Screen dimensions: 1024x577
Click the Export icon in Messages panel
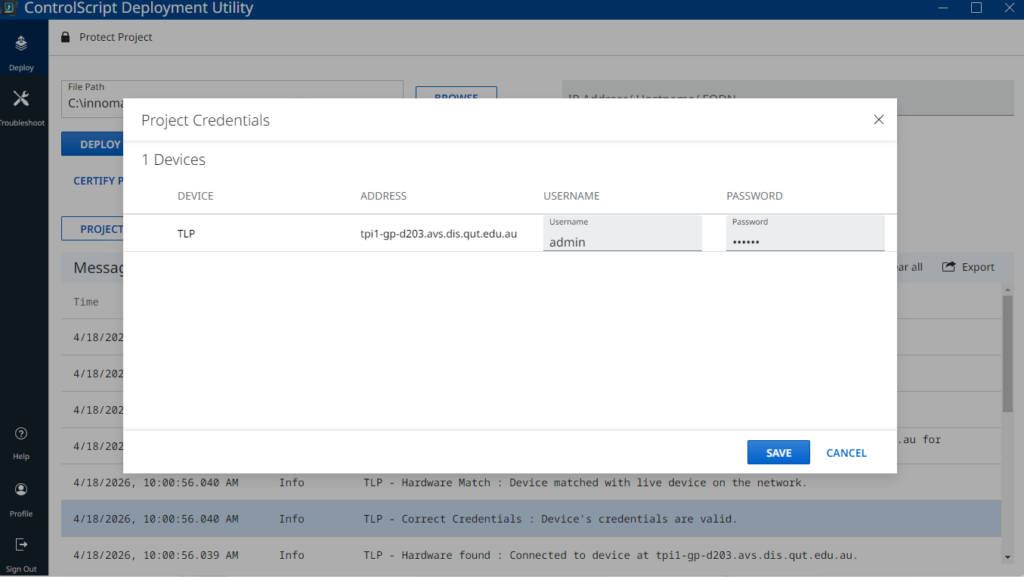click(x=949, y=267)
